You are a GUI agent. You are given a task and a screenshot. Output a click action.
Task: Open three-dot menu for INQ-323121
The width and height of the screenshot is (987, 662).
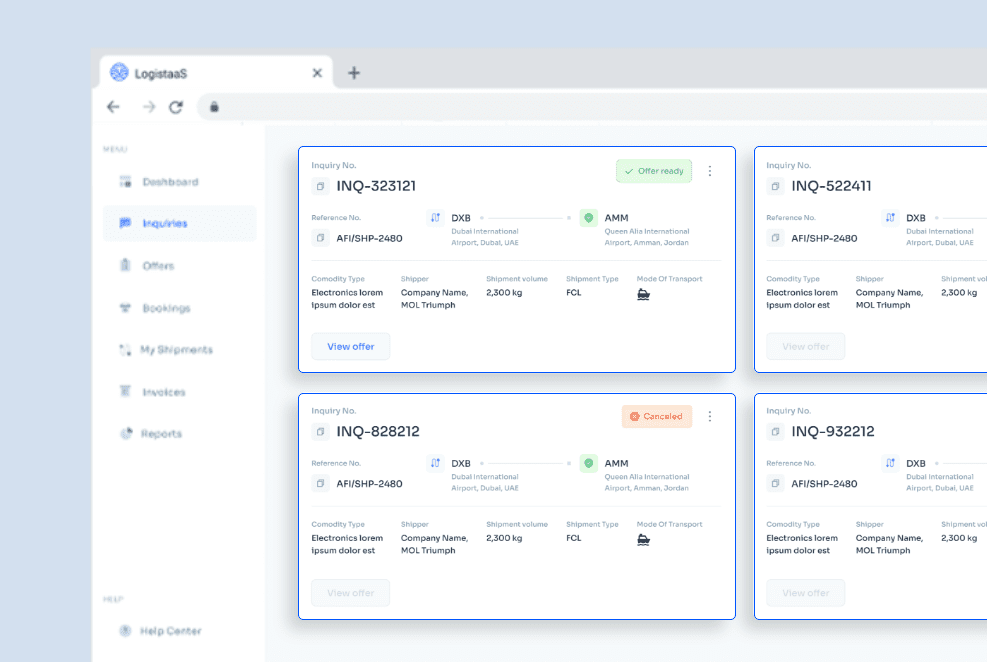[710, 171]
